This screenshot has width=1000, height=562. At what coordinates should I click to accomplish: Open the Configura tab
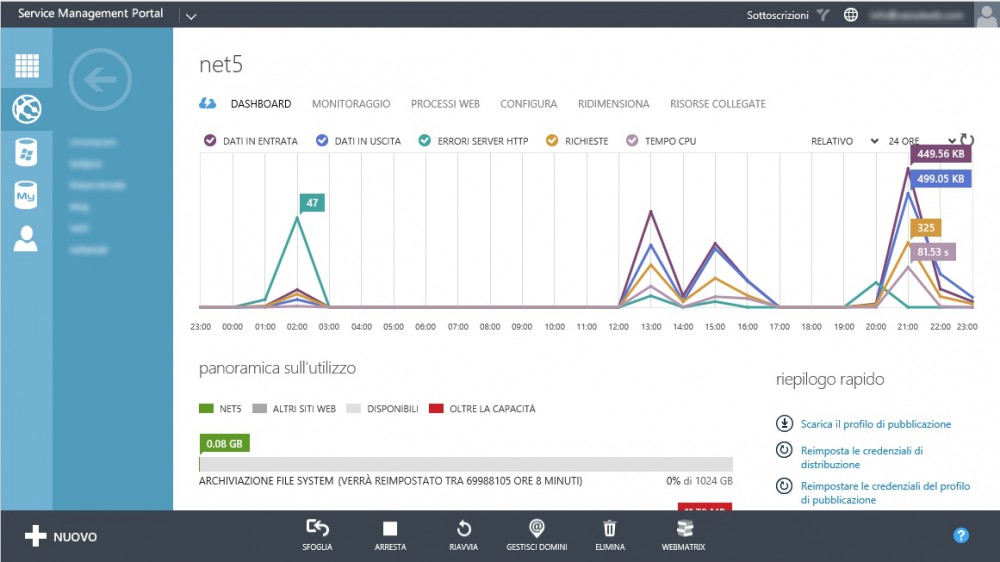click(528, 104)
